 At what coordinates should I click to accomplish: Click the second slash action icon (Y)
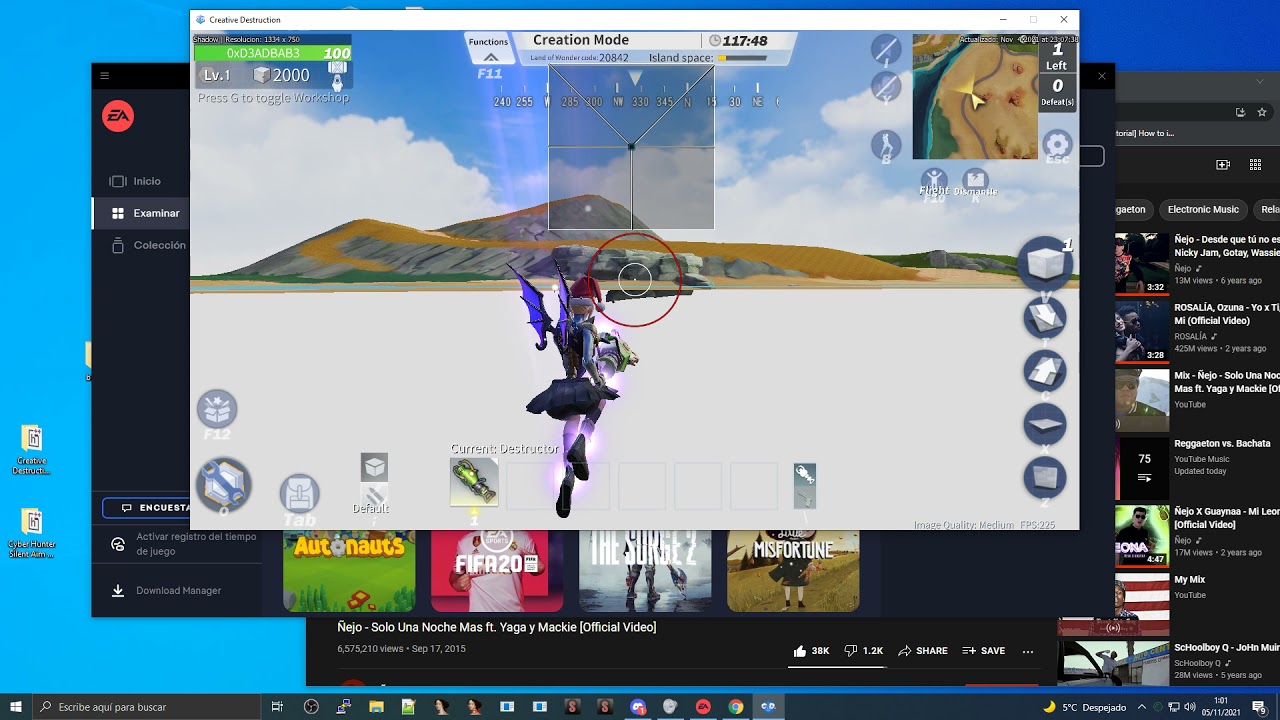(x=886, y=86)
